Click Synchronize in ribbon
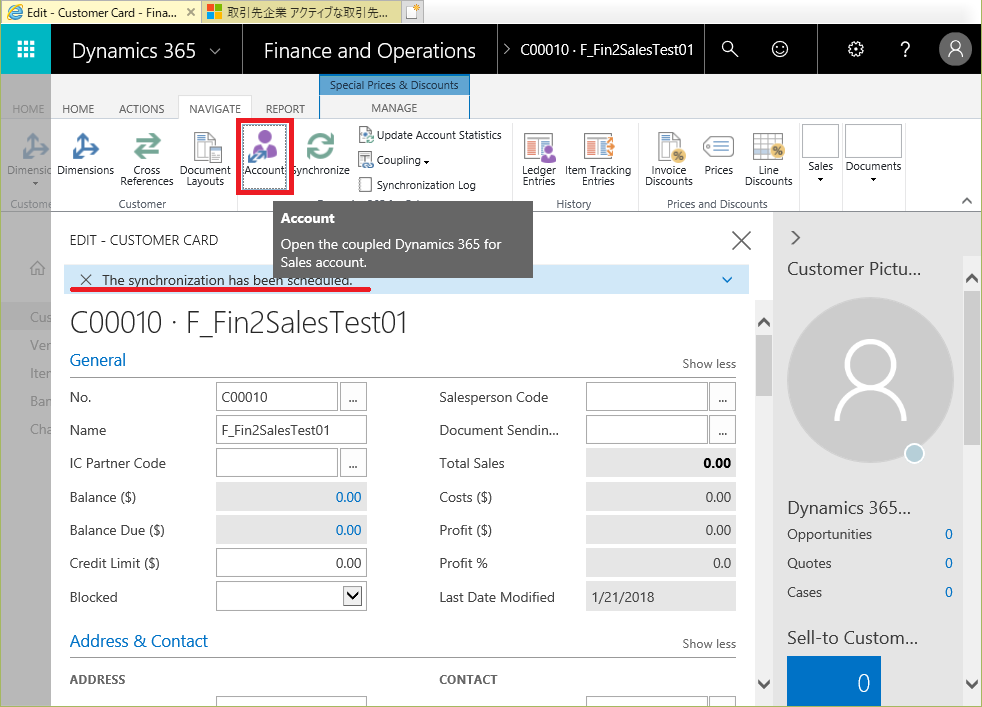Image resolution: width=982 pixels, height=707 pixels. [321, 154]
